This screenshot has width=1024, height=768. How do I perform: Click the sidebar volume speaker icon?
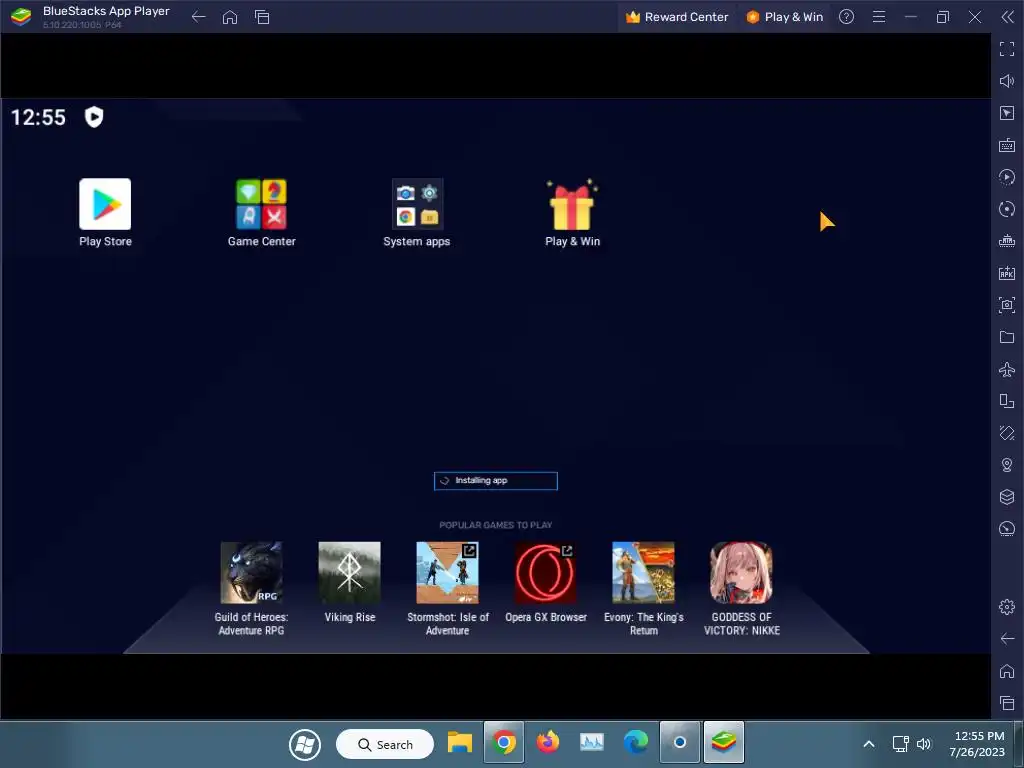tap(1007, 81)
